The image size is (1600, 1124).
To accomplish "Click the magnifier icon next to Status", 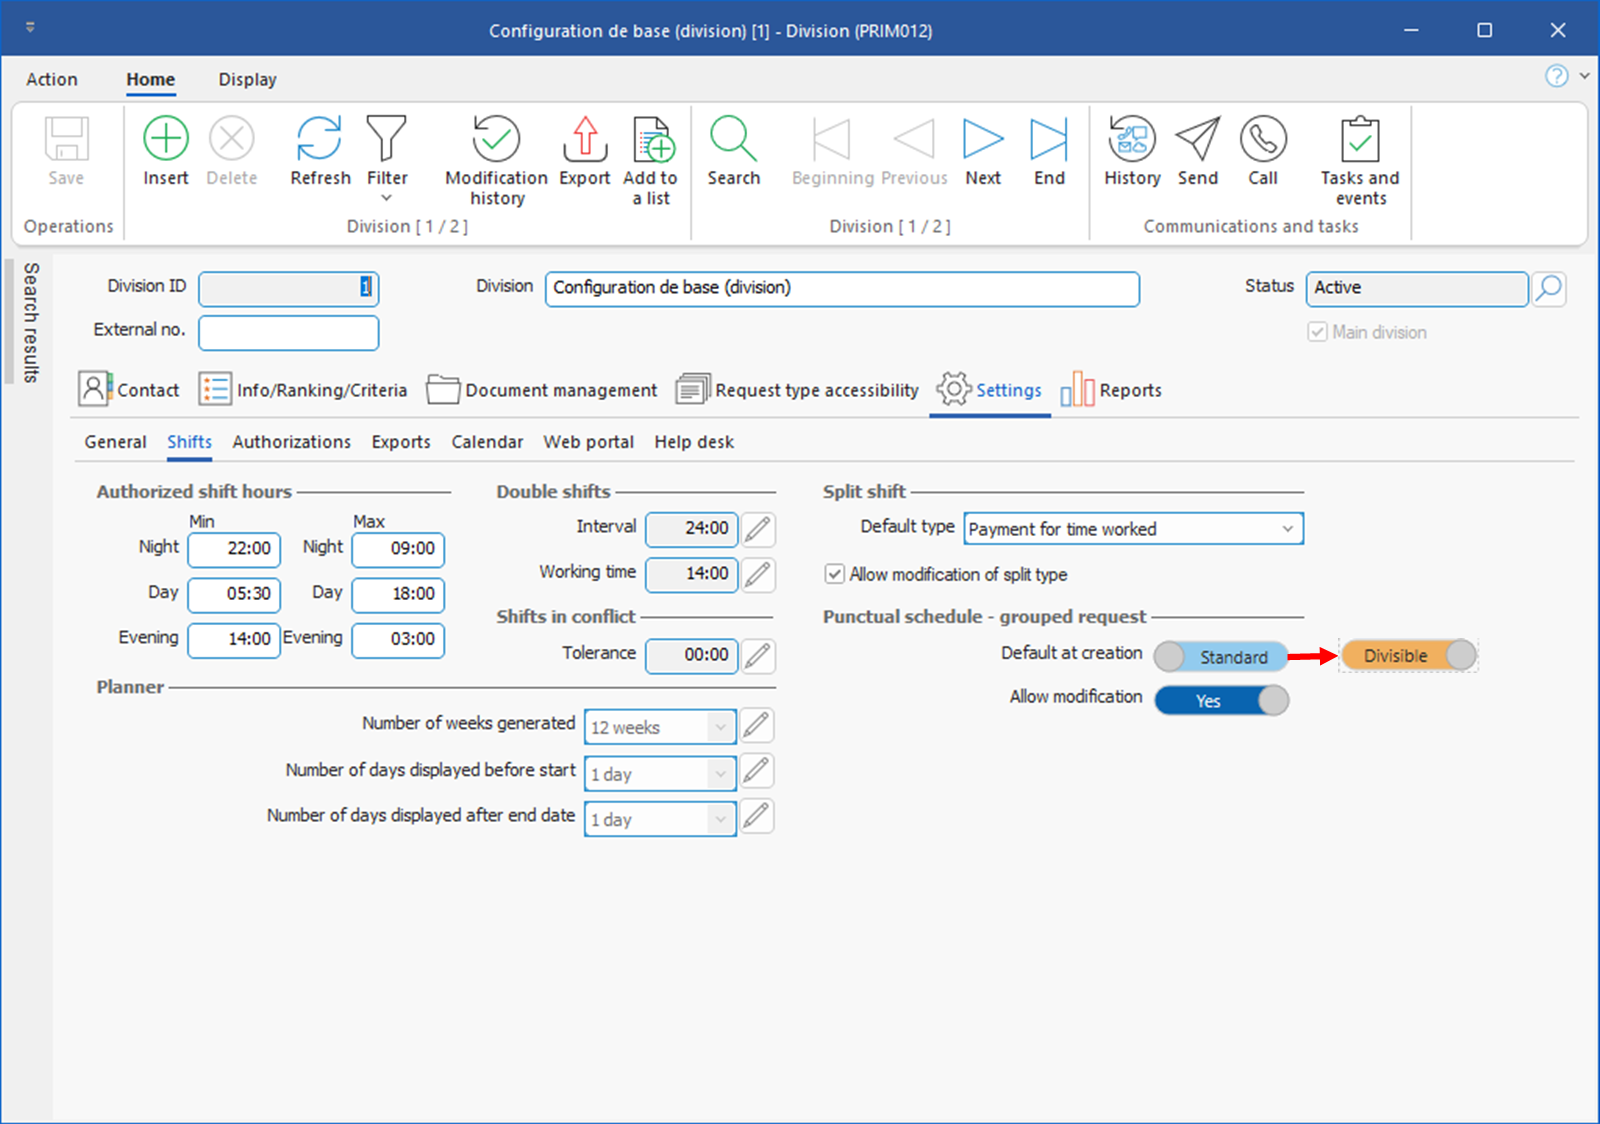I will point(1549,289).
